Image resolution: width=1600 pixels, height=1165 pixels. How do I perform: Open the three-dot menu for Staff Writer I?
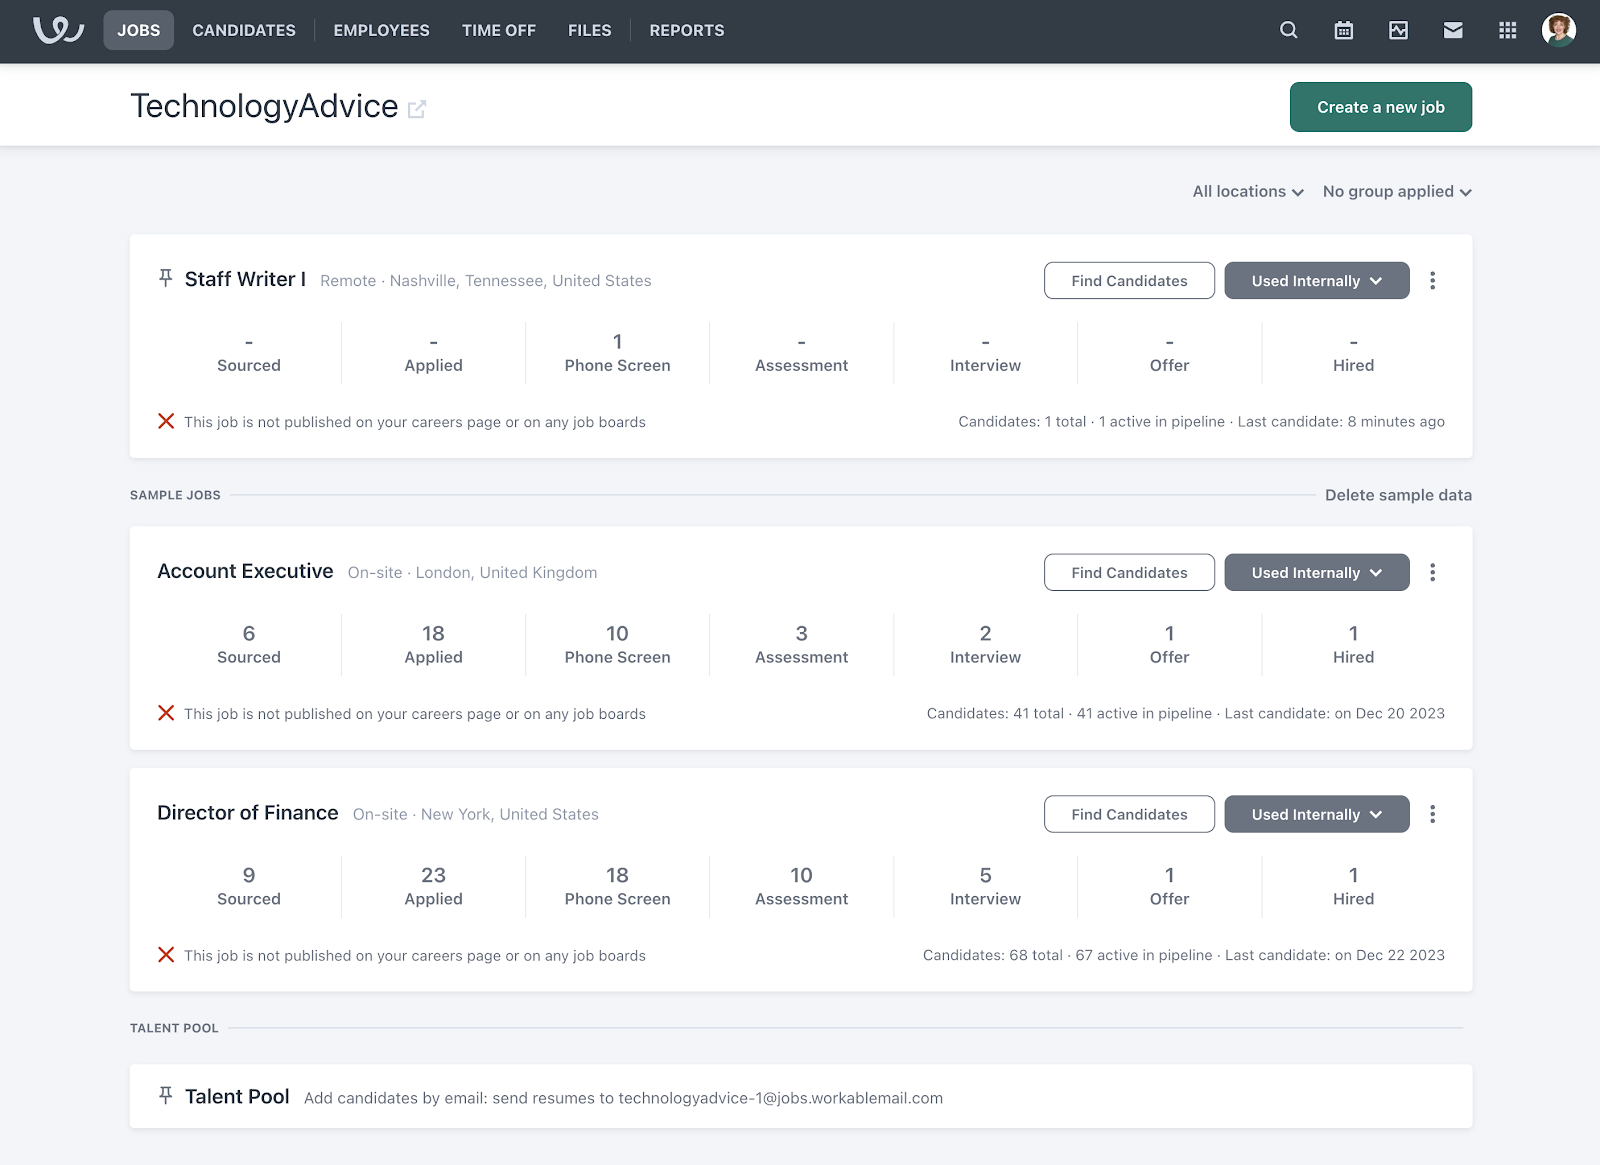coord(1433,281)
